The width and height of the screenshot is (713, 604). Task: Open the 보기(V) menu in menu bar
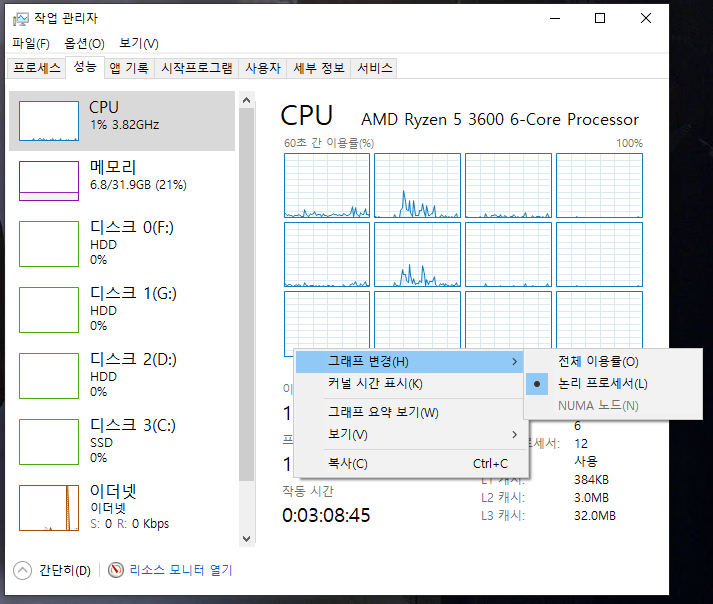(139, 44)
